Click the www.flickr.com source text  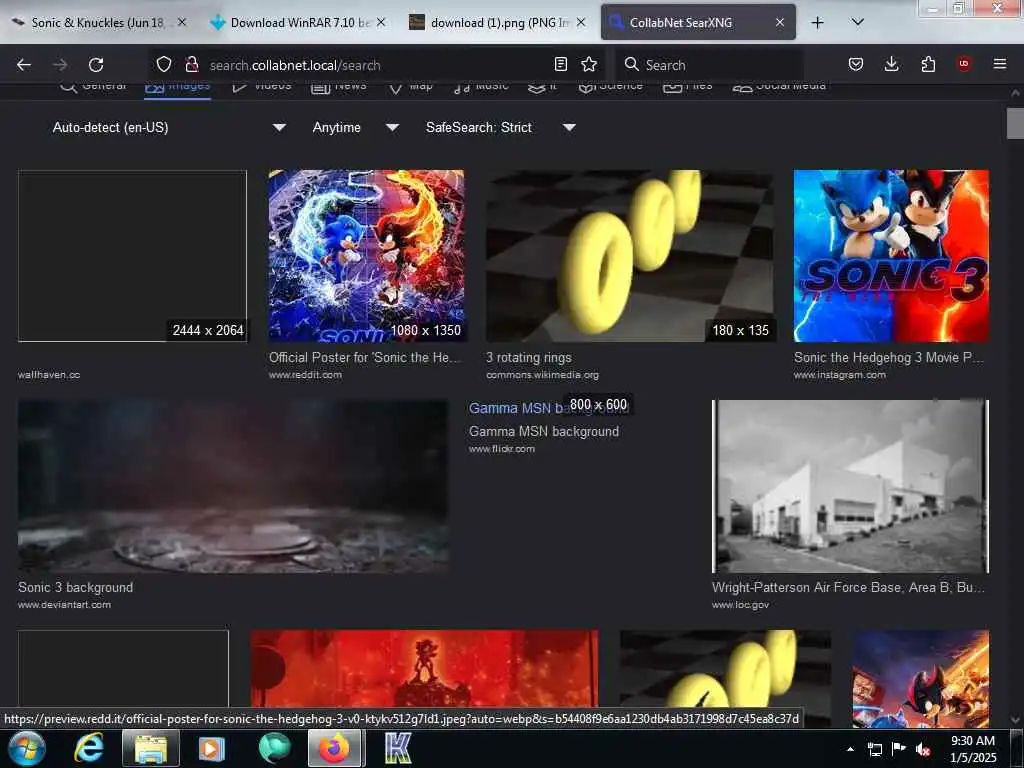(502, 449)
